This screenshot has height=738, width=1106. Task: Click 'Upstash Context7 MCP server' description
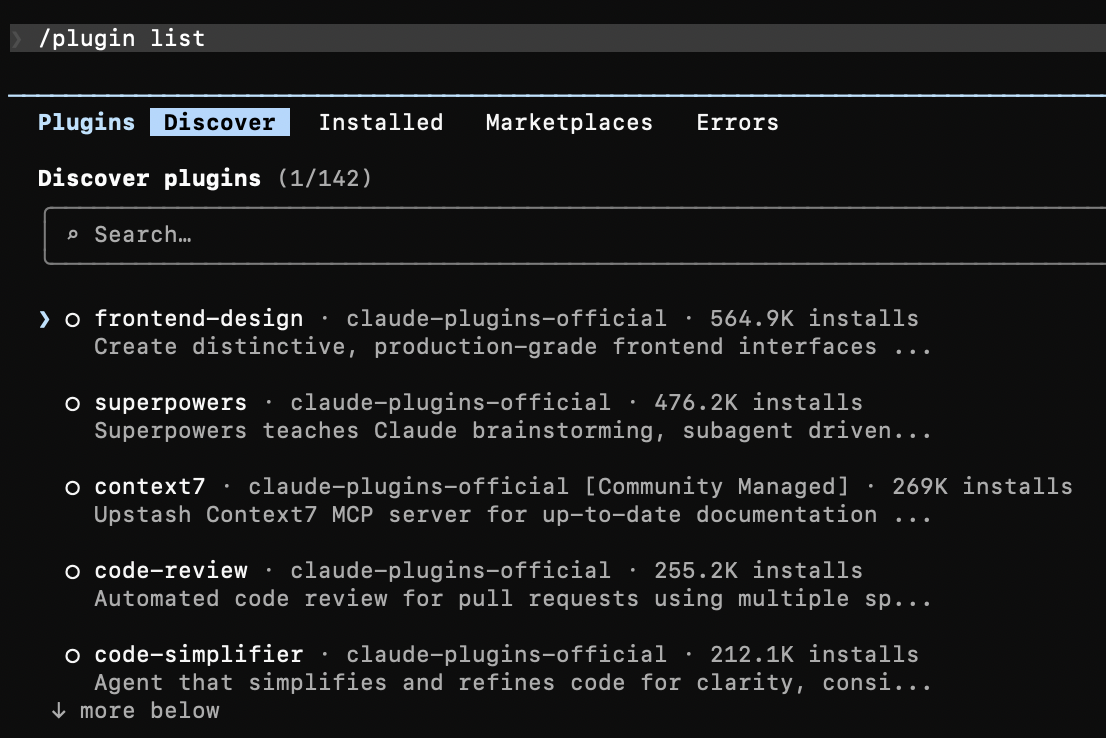coord(513,515)
